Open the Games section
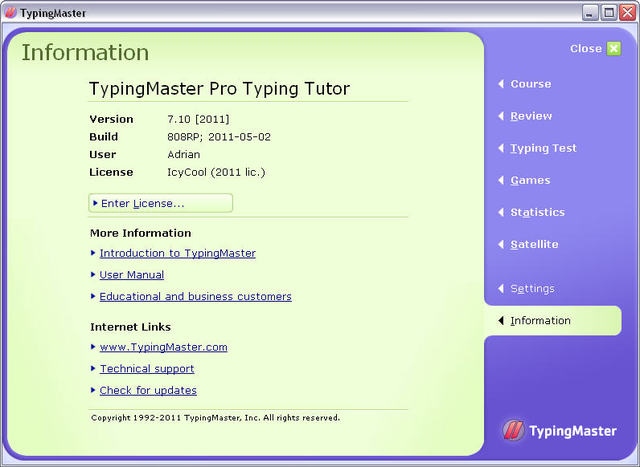Image resolution: width=640 pixels, height=467 pixels. click(x=530, y=180)
